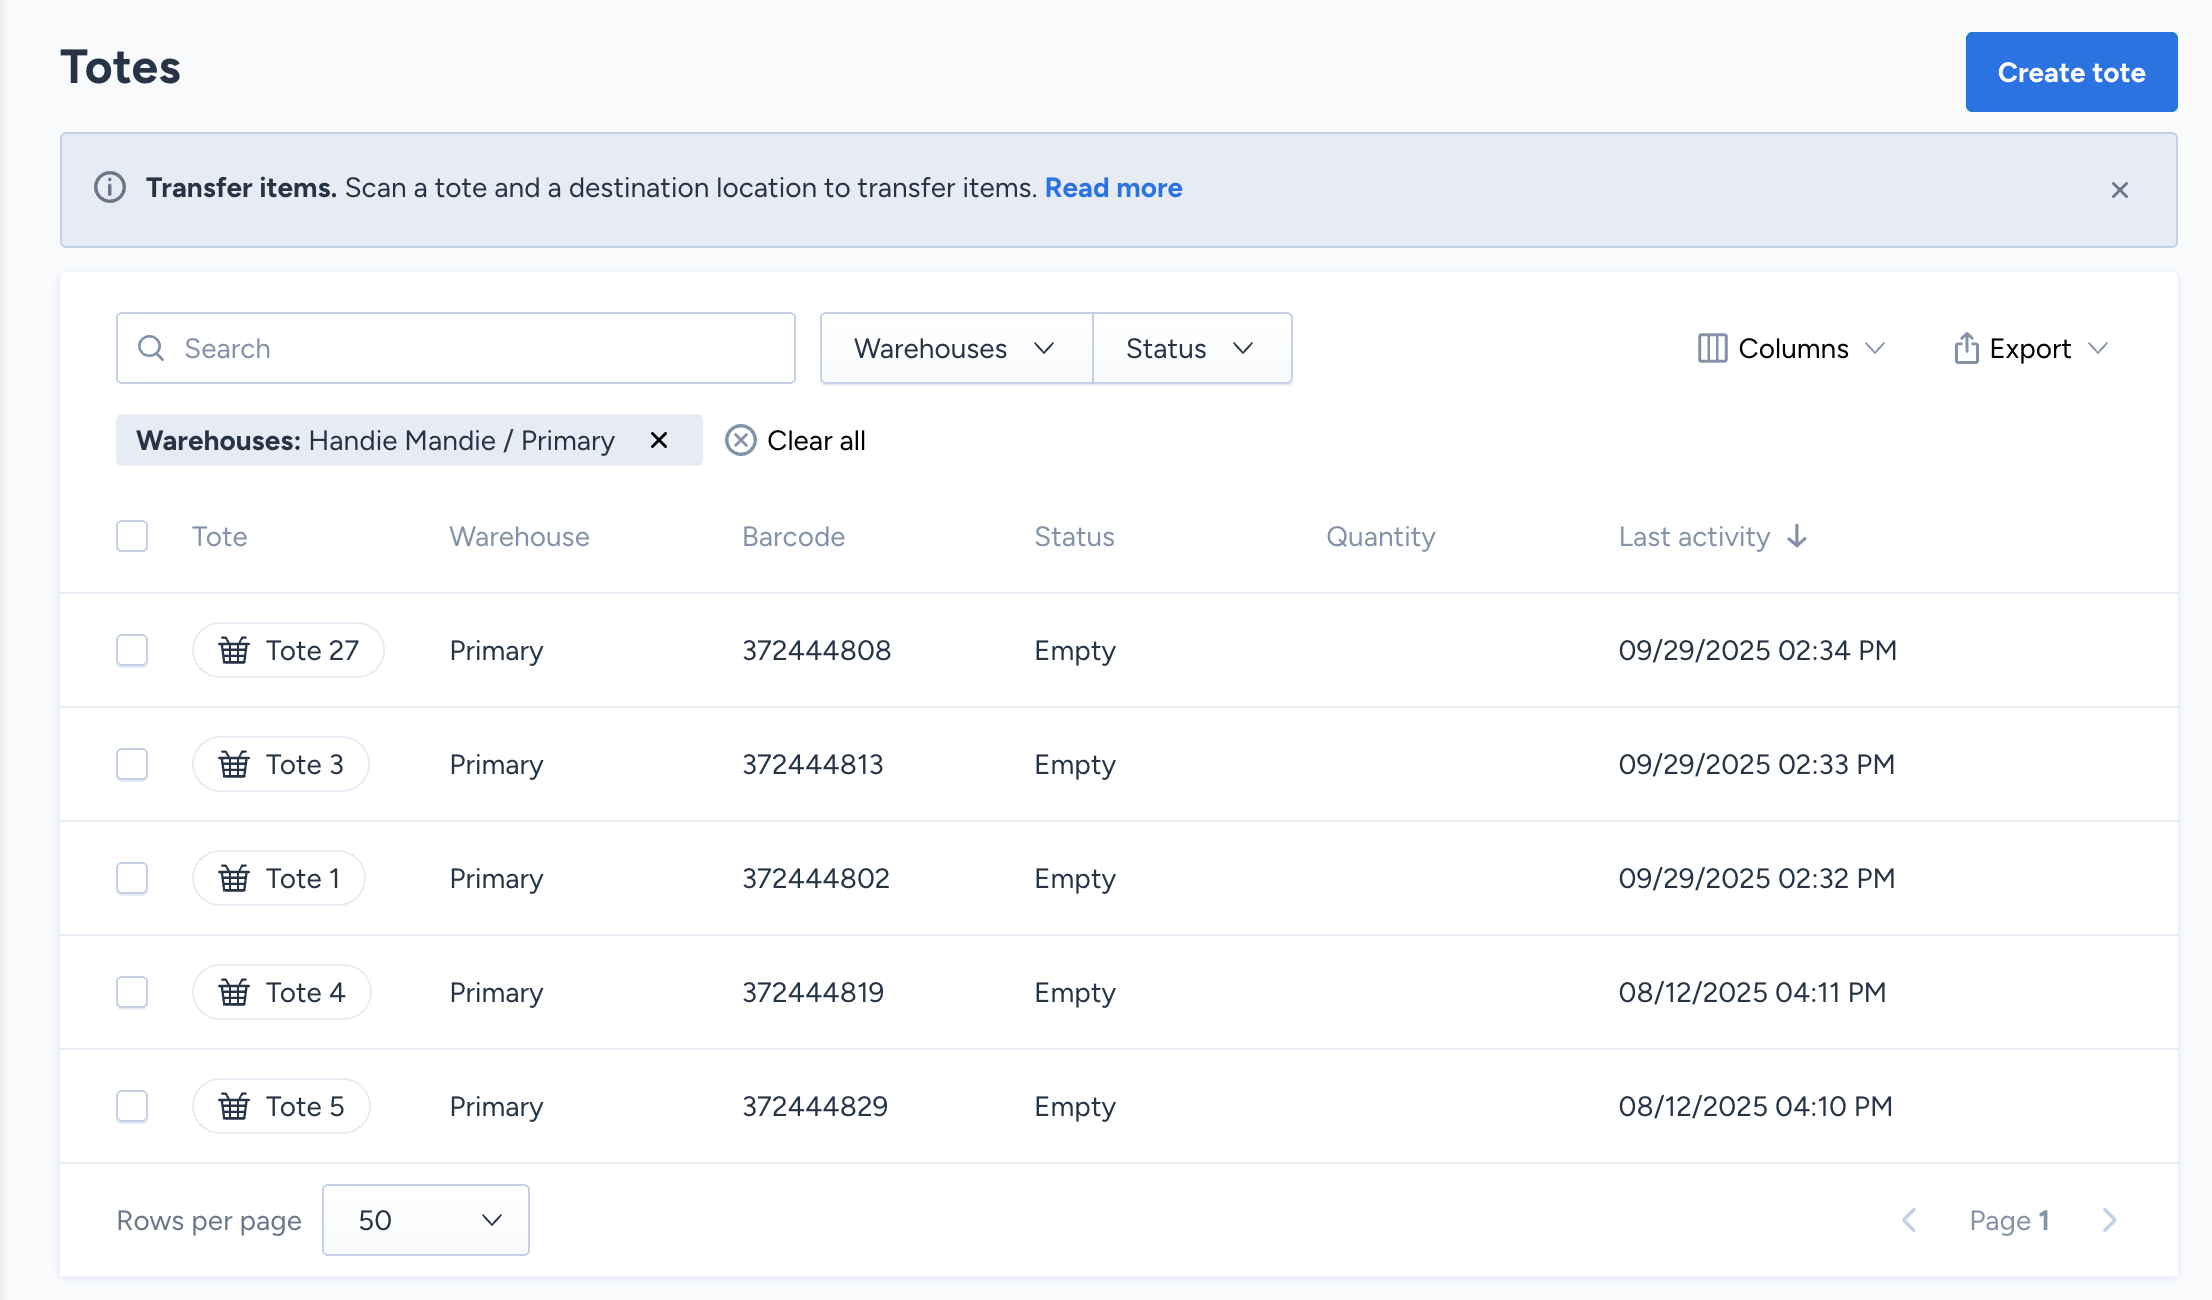
Task: Expand the Export dropdown chevron
Action: [2098, 348]
